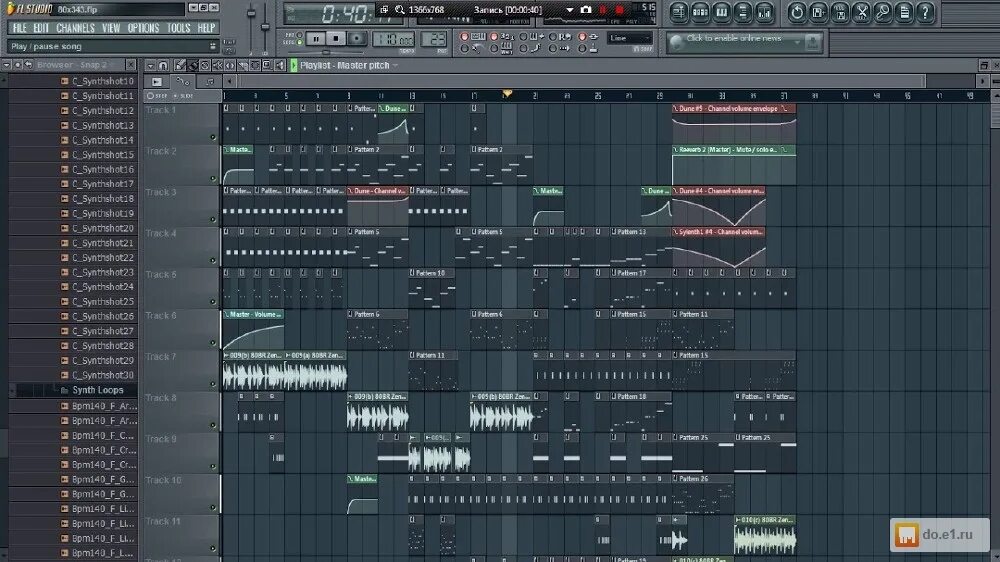The height and width of the screenshot is (562, 1000).
Task: Open the playlist options menu arrow
Action: (151, 66)
